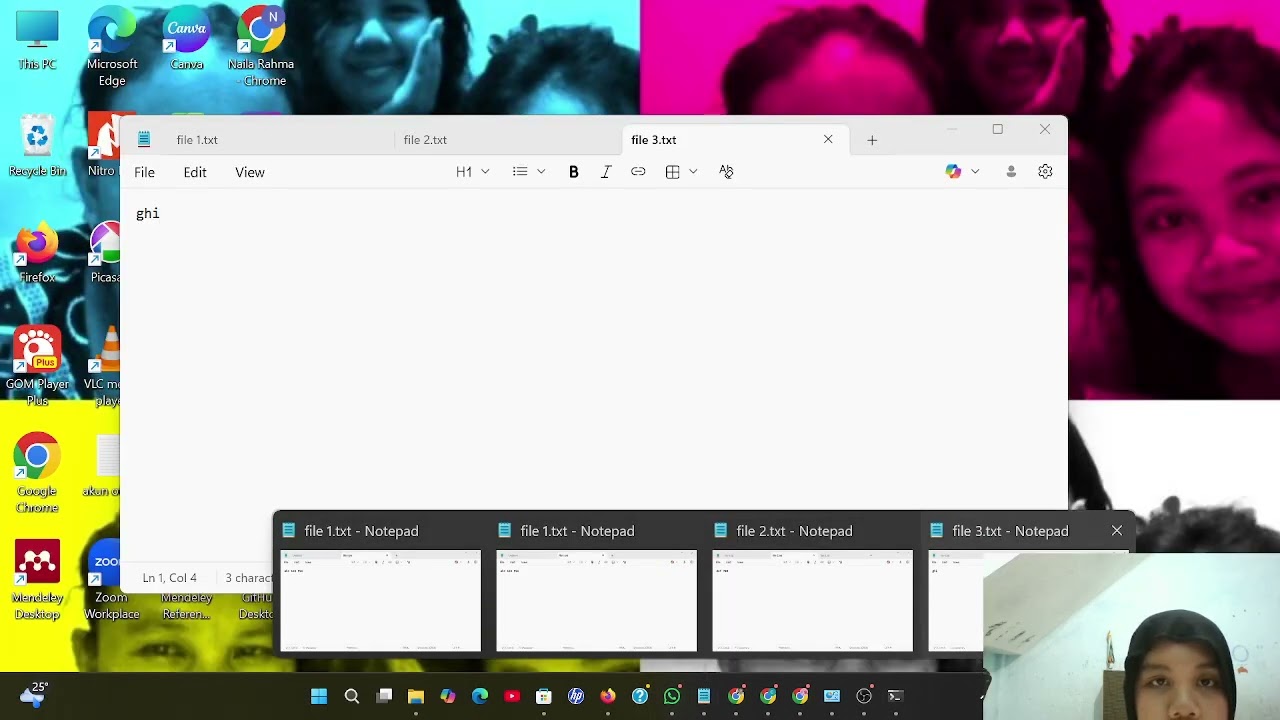Open the HP app on the taskbar
Image resolution: width=1280 pixels, height=720 pixels.
tap(576, 696)
